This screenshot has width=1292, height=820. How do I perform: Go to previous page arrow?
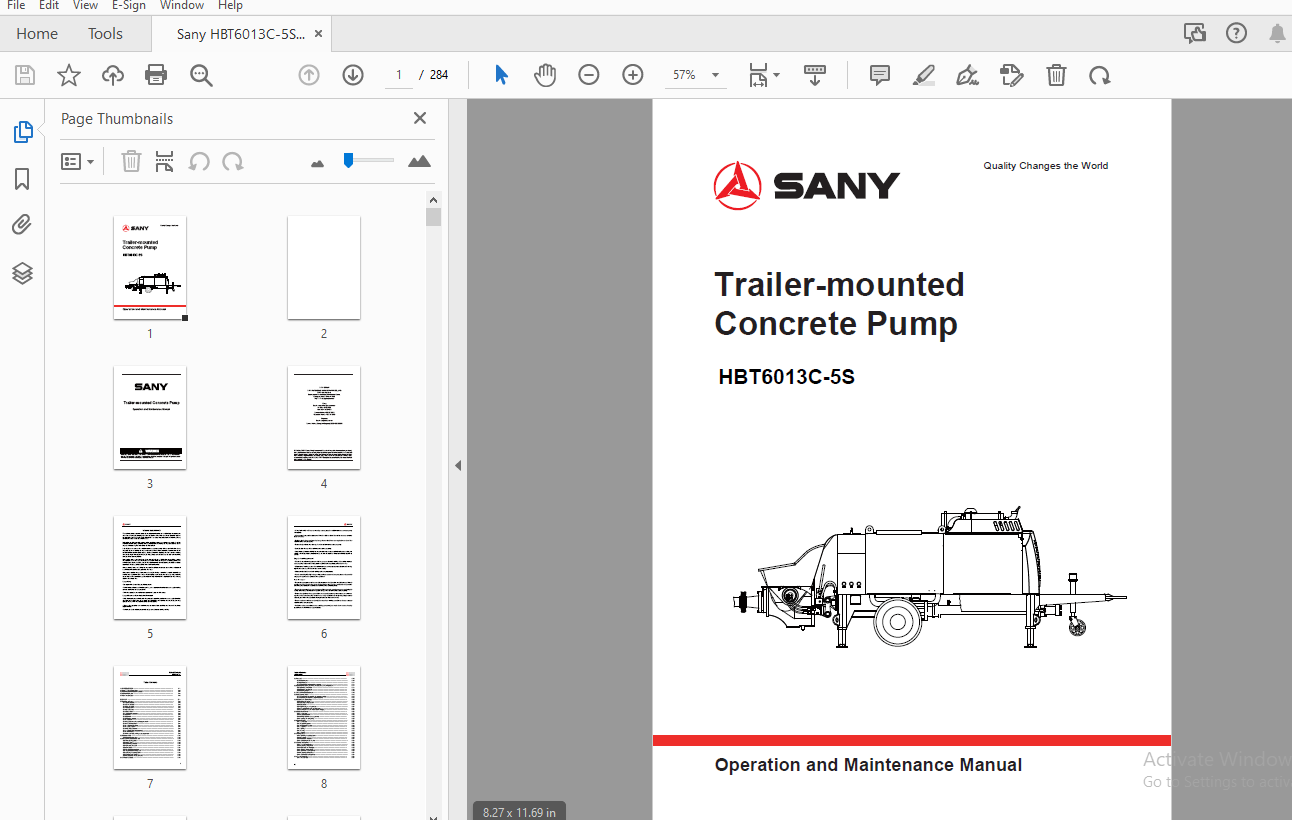pyautogui.click(x=309, y=75)
